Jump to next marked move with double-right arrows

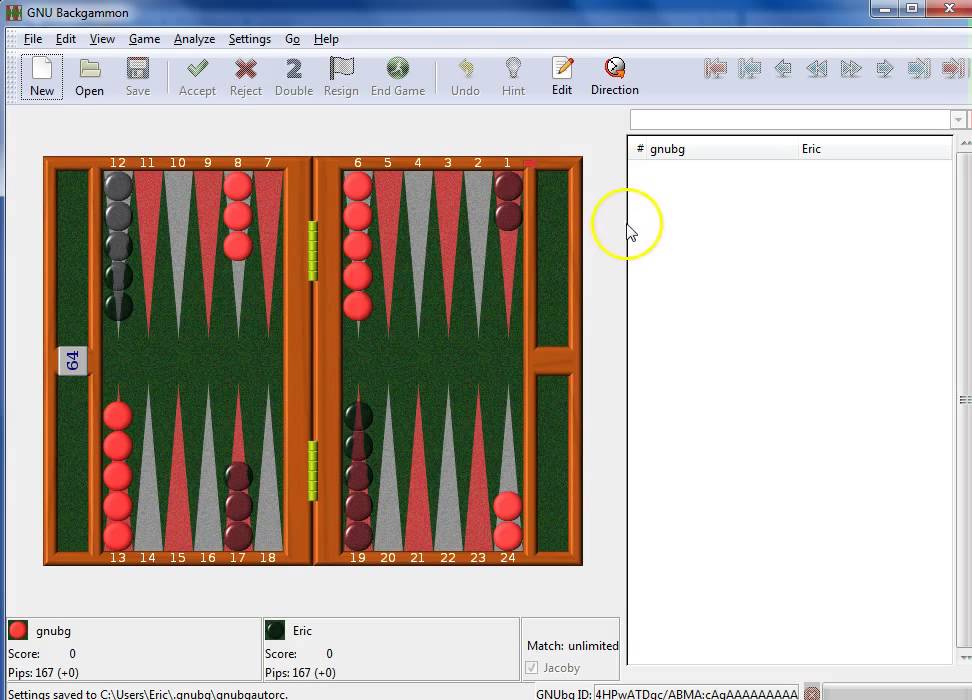click(851, 68)
